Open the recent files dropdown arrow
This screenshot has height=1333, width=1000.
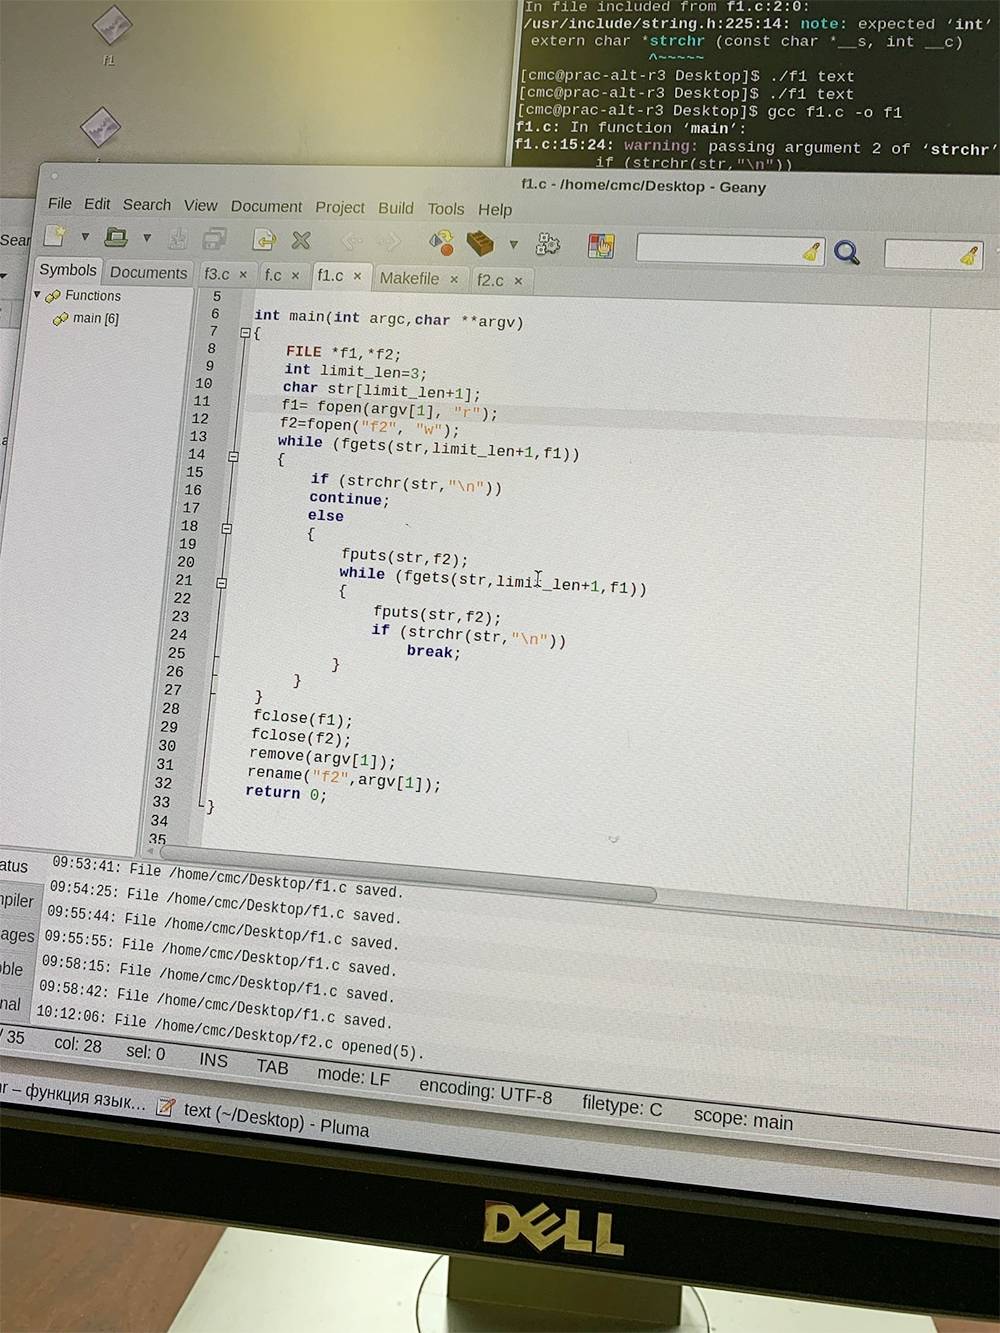click(x=147, y=238)
